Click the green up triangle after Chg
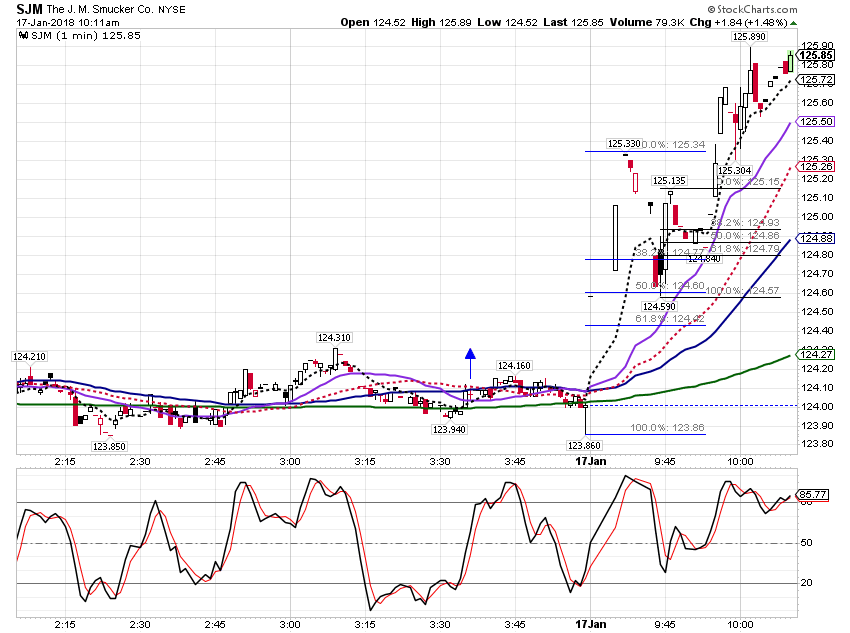This screenshot has height=633, width=850. pyautogui.click(x=794, y=23)
